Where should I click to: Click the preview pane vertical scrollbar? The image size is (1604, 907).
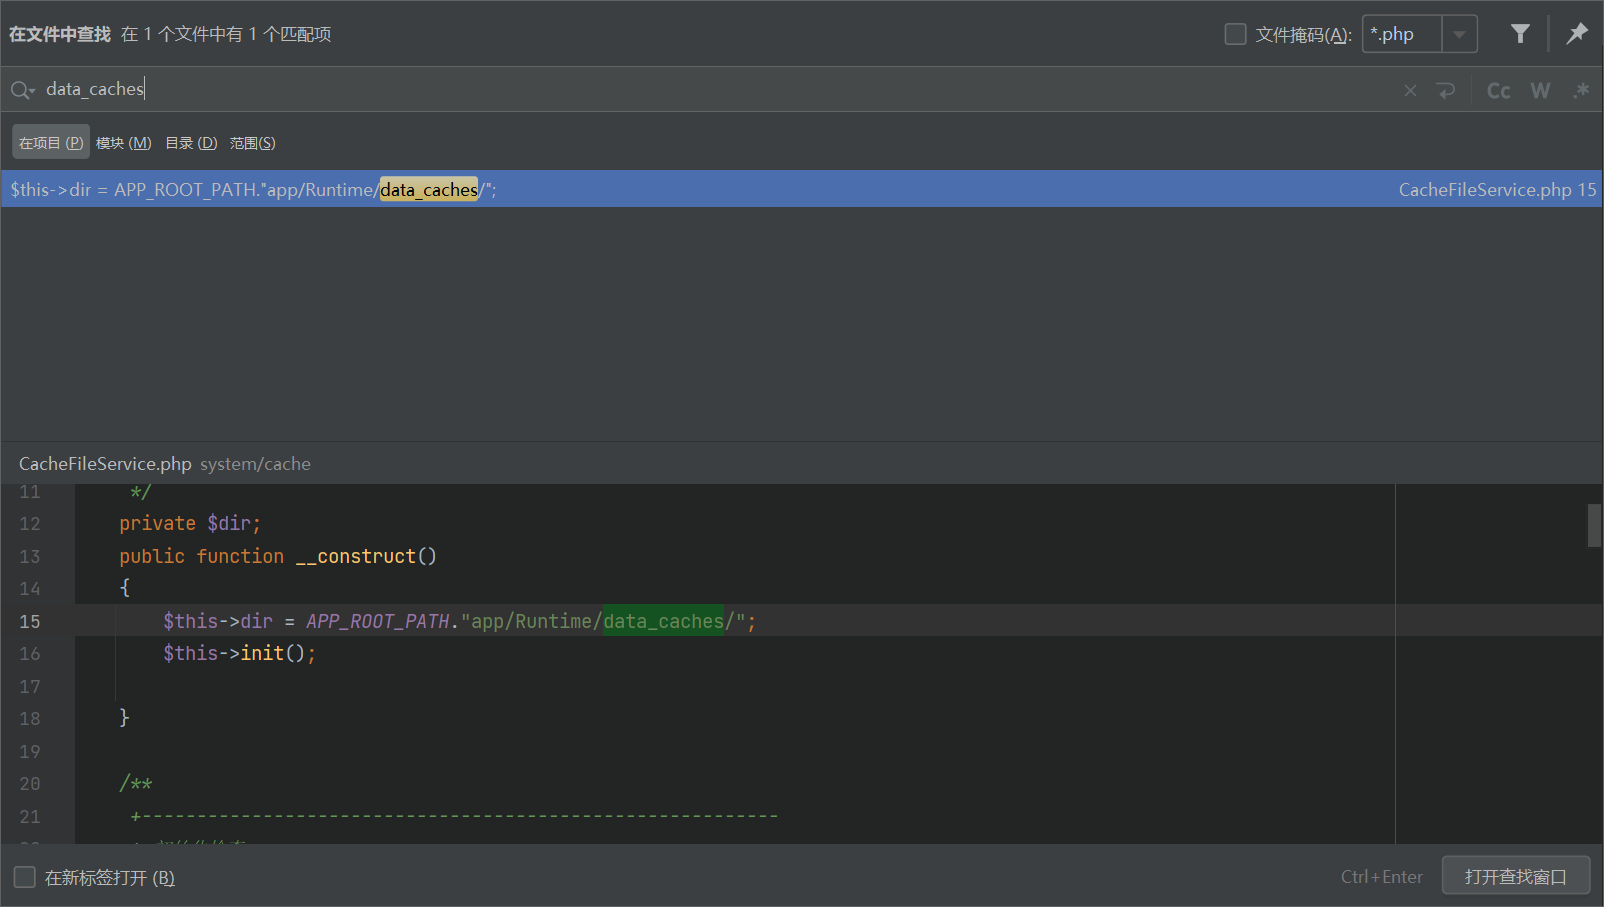coord(1594,526)
